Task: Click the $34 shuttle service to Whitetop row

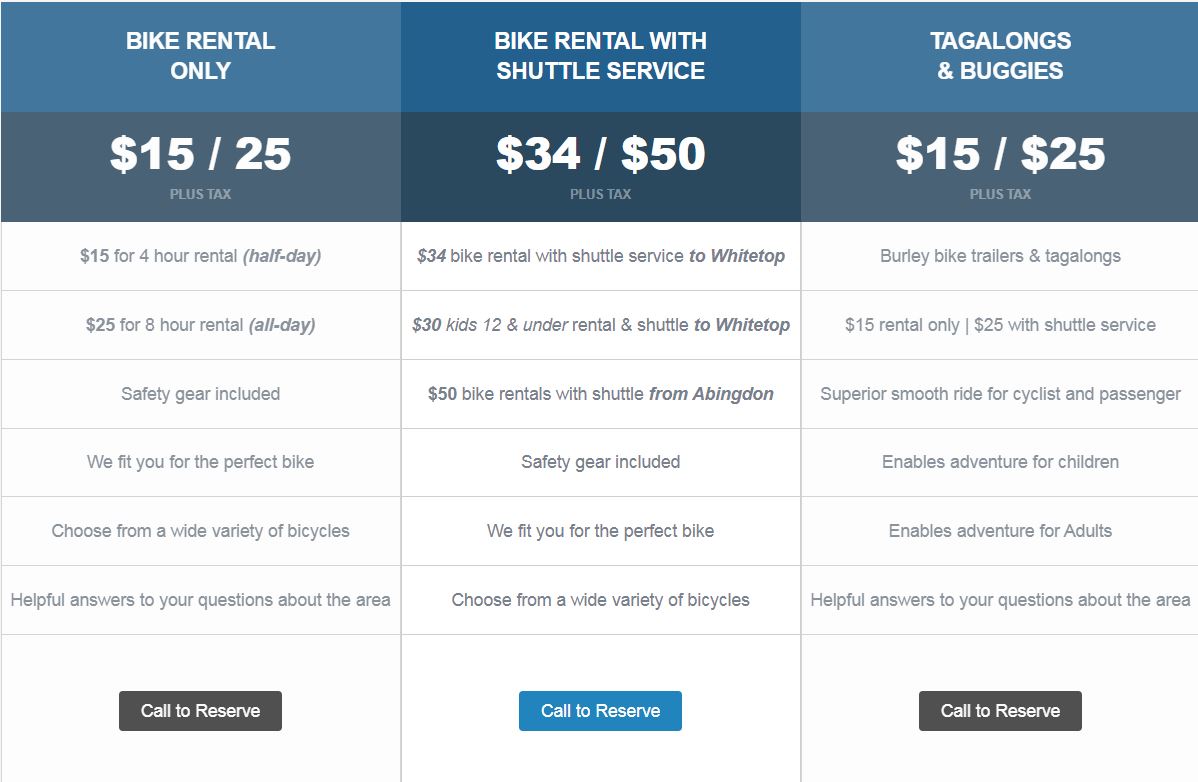Action: [x=601, y=256]
